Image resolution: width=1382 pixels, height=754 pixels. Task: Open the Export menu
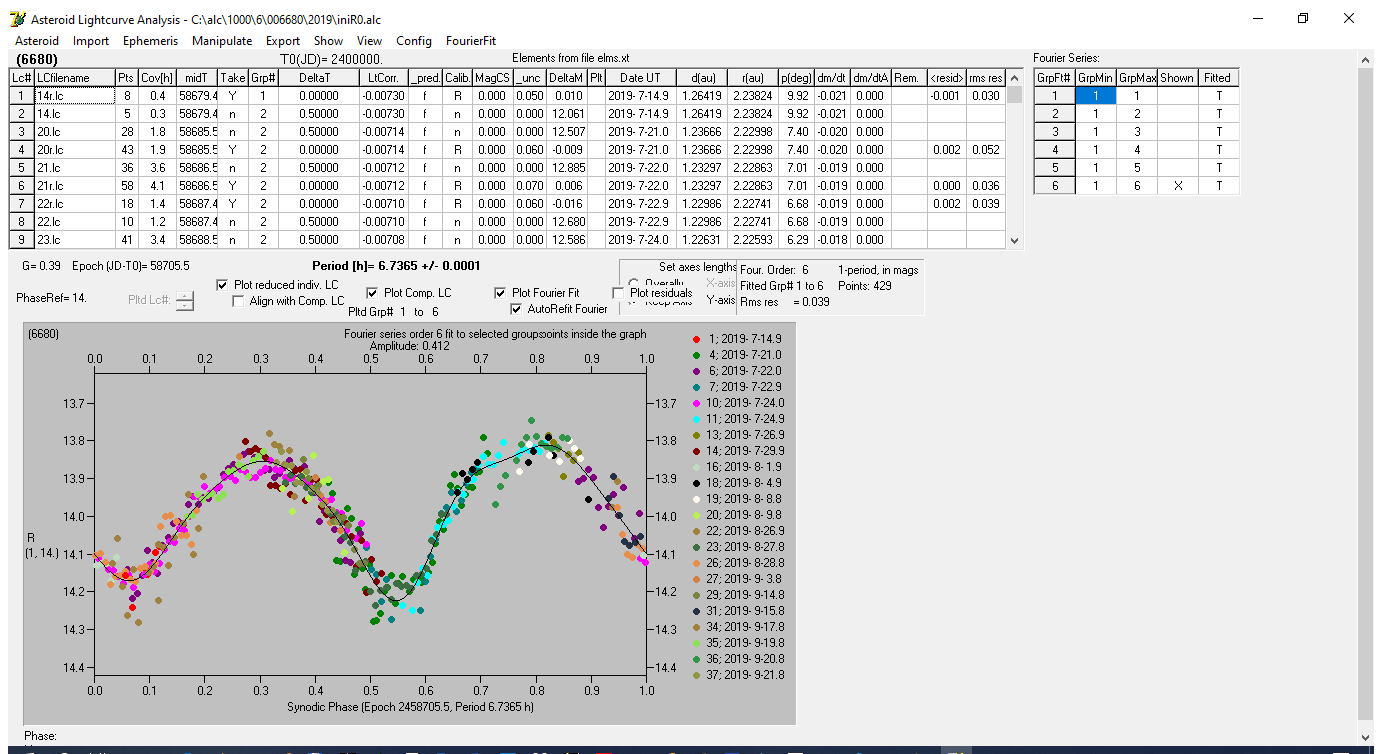(283, 41)
